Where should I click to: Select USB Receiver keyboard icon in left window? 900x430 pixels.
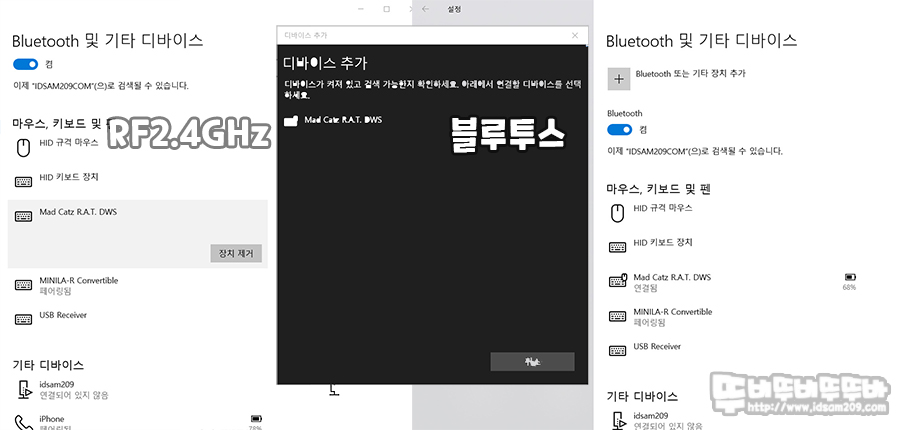point(23,320)
